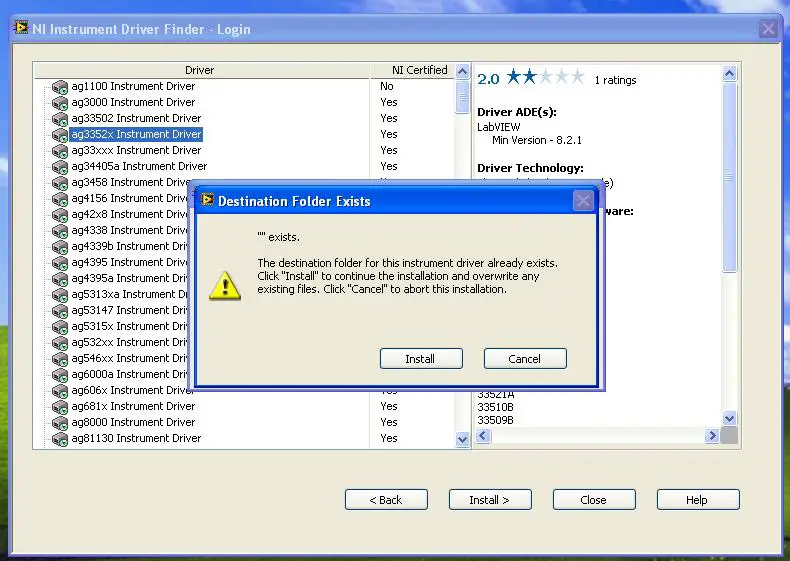The image size is (790, 561).
Task: Click the Close button at the bottom
Action: (594, 500)
